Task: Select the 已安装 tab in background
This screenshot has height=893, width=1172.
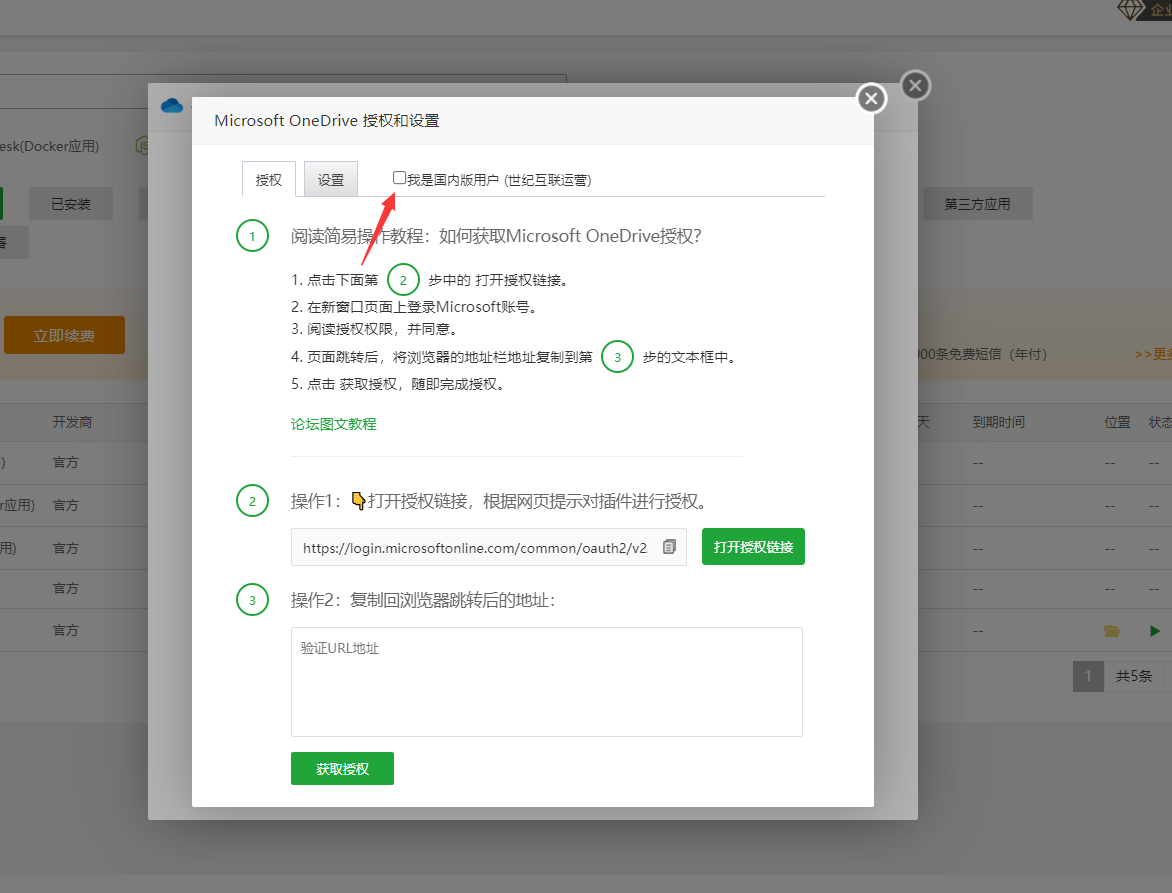Action: (x=71, y=204)
